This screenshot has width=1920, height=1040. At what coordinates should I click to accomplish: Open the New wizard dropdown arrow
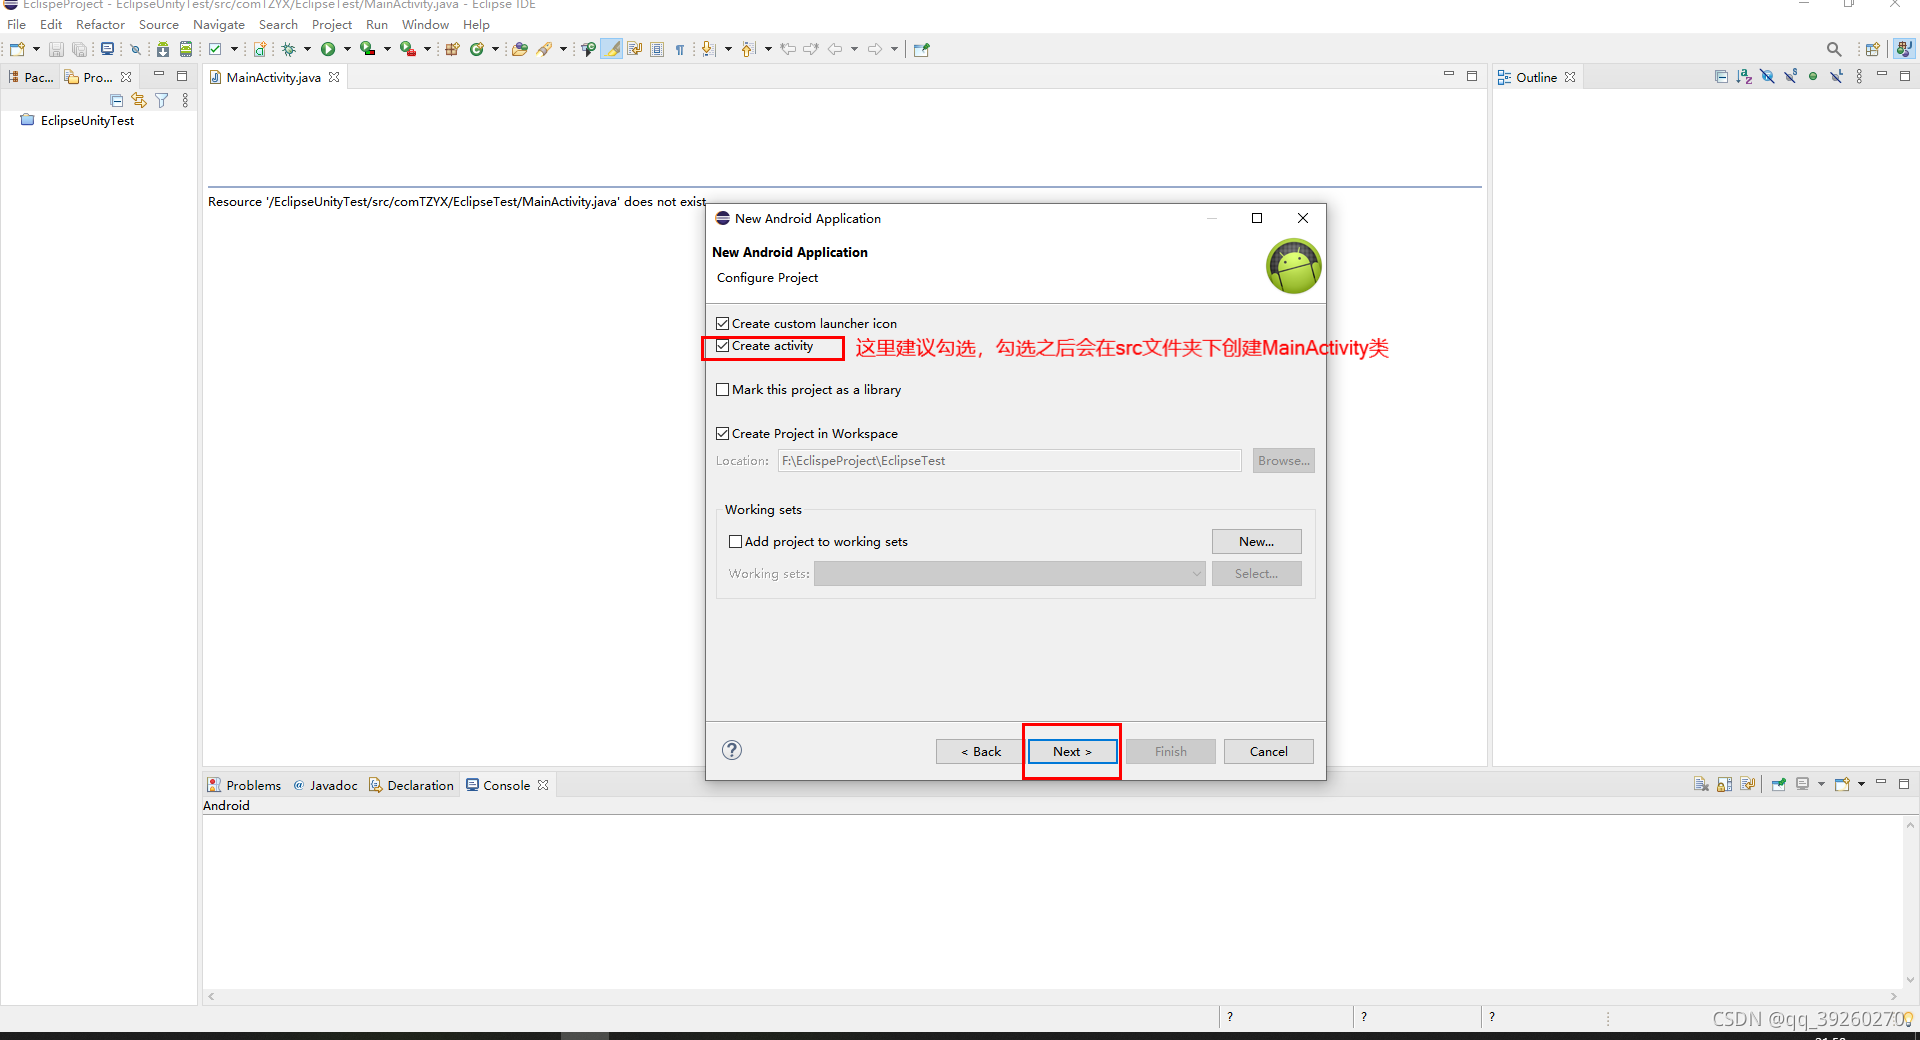36,49
